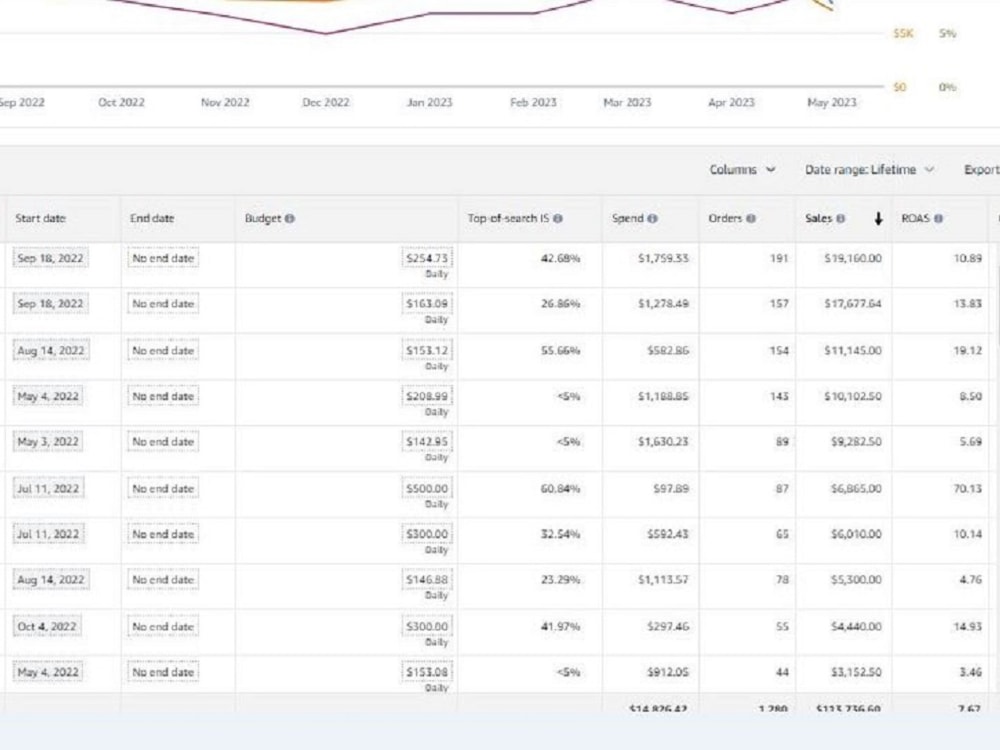
Task: Sort by ROAS column header
Action: pos(915,218)
